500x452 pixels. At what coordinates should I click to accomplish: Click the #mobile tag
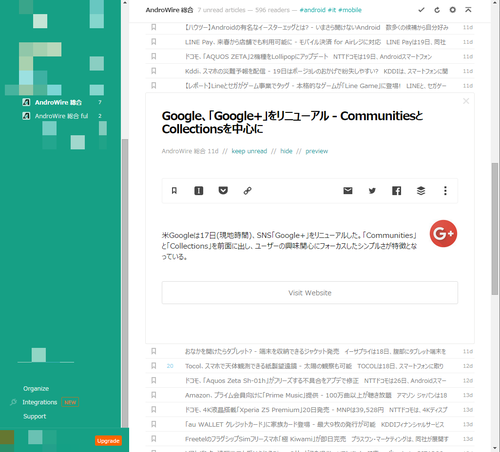click(350, 10)
